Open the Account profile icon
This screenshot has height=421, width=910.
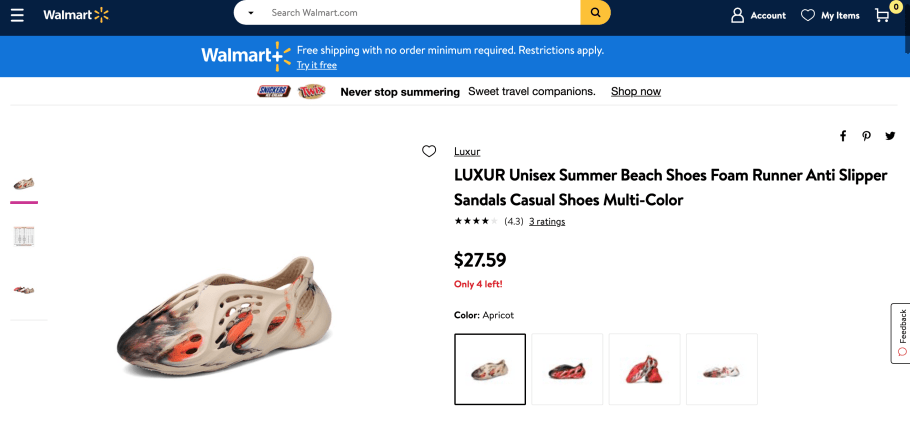pyautogui.click(x=738, y=15)
